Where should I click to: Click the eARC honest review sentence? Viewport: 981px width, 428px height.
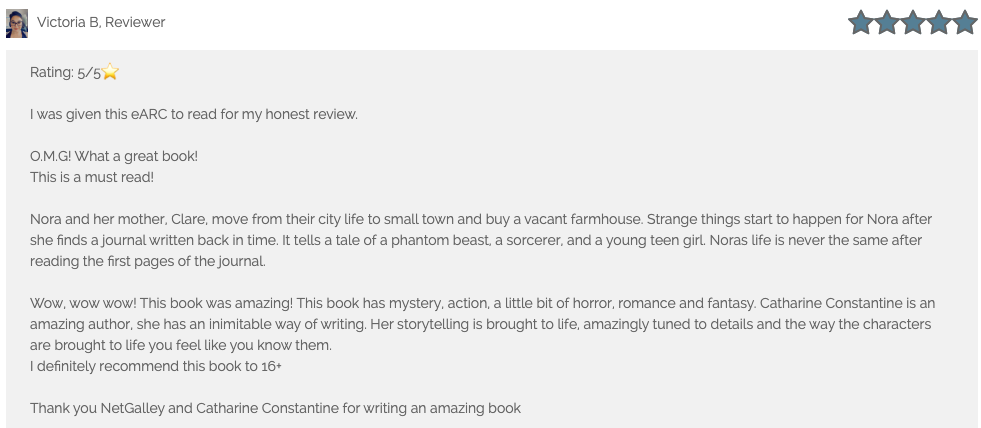coord(194,115)
